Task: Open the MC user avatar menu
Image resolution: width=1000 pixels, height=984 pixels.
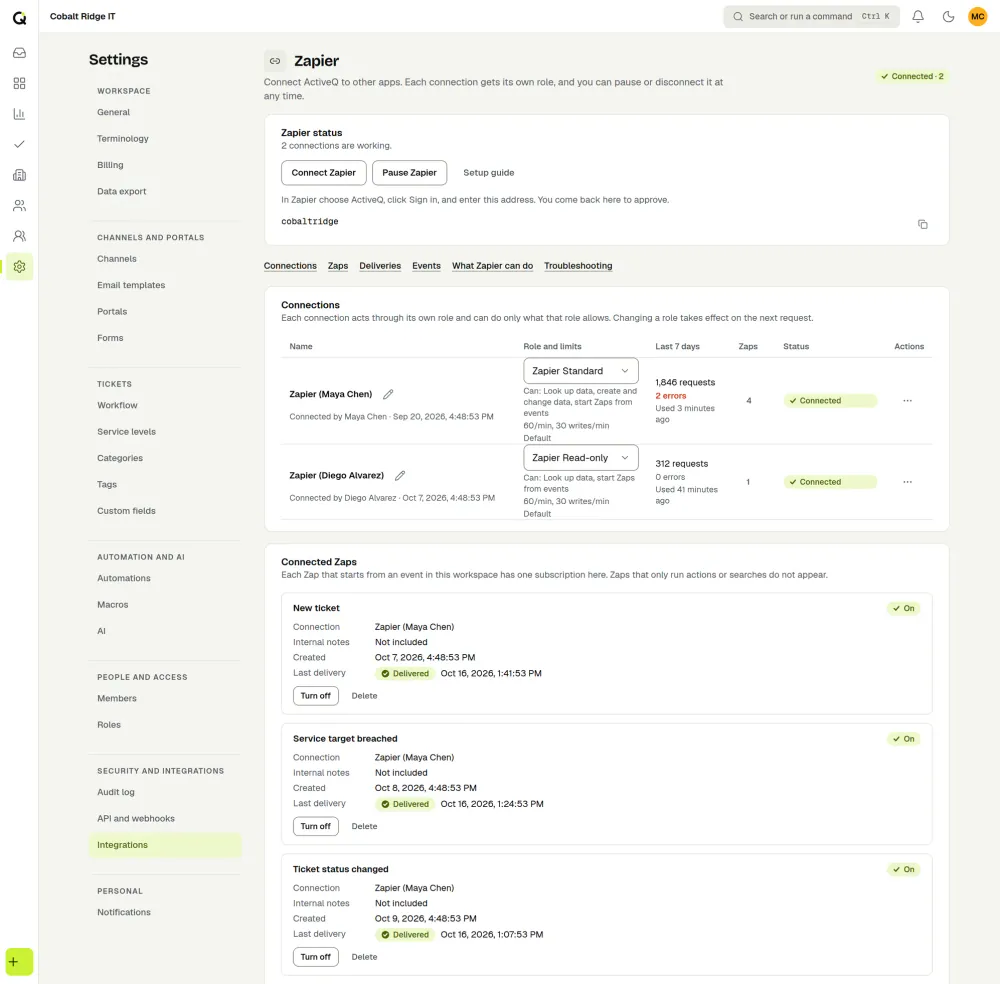Action: (977, 17)
